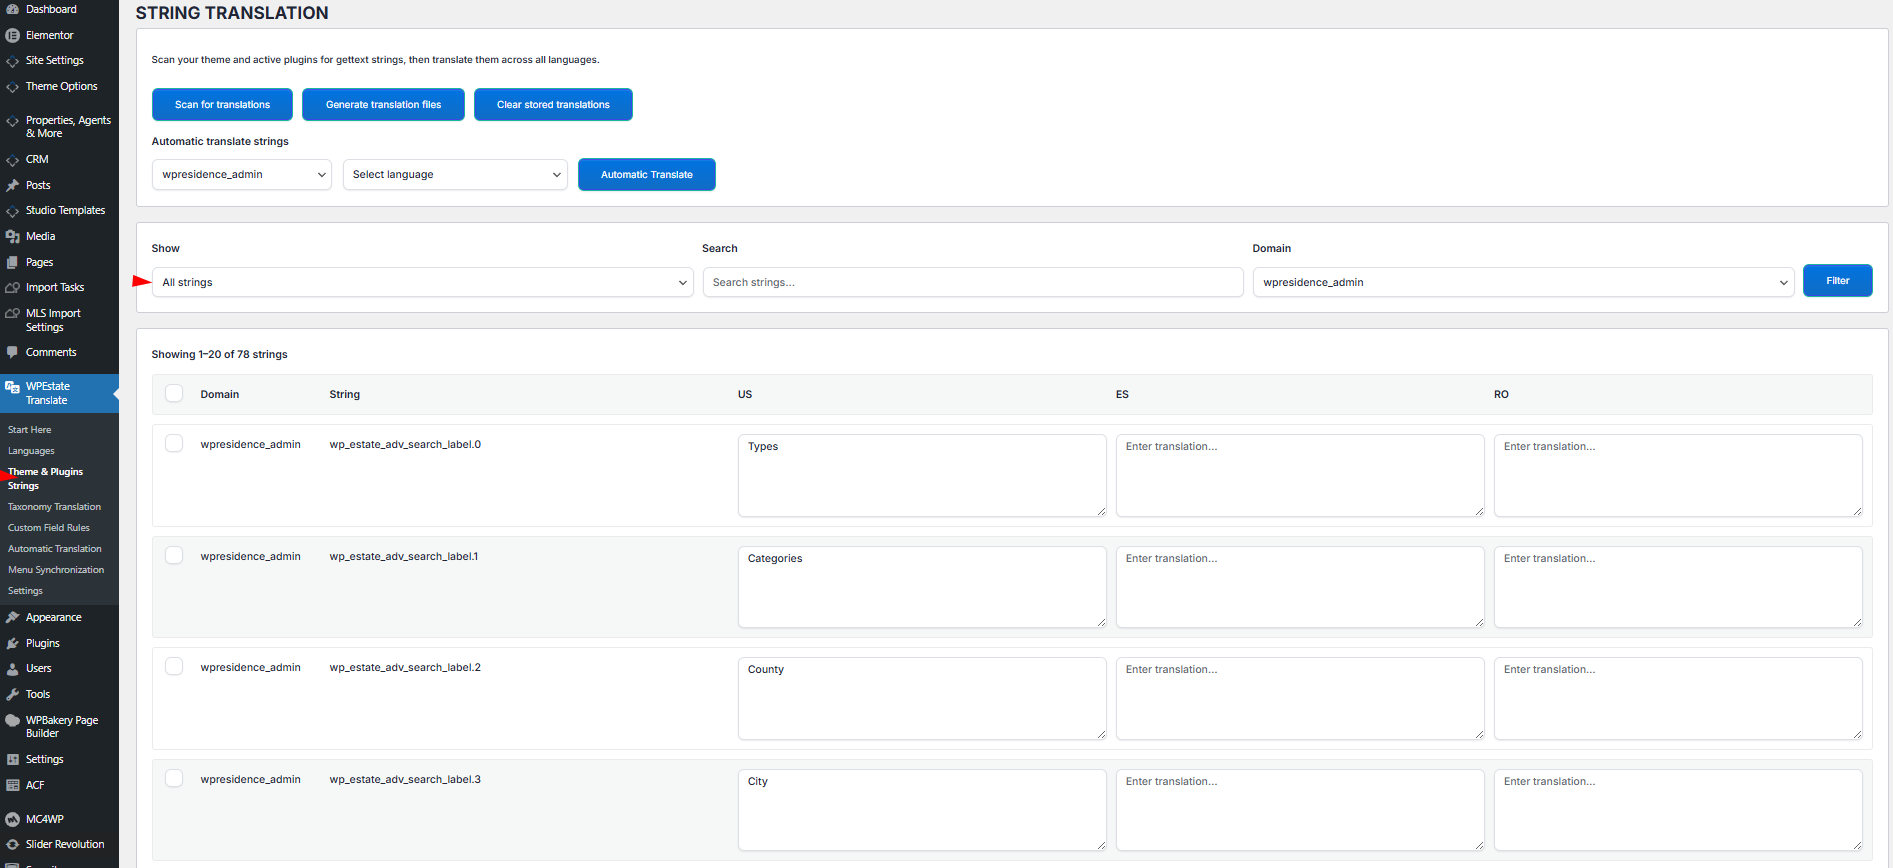This screenshot has height=868, width=1893.
Task: Click the Search strings input field
Action: (x=972, y=283)
